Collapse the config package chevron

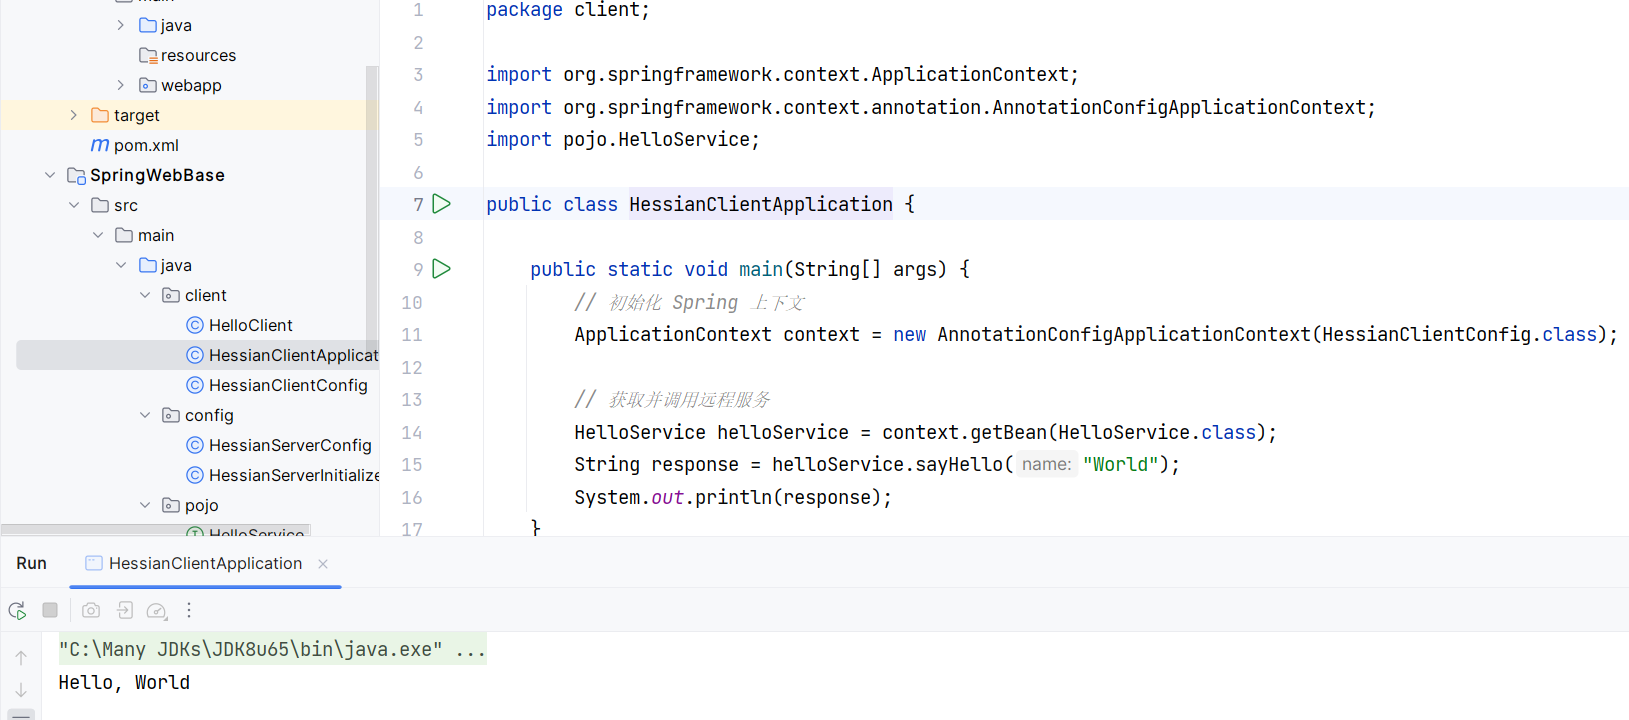pos(145,415)
